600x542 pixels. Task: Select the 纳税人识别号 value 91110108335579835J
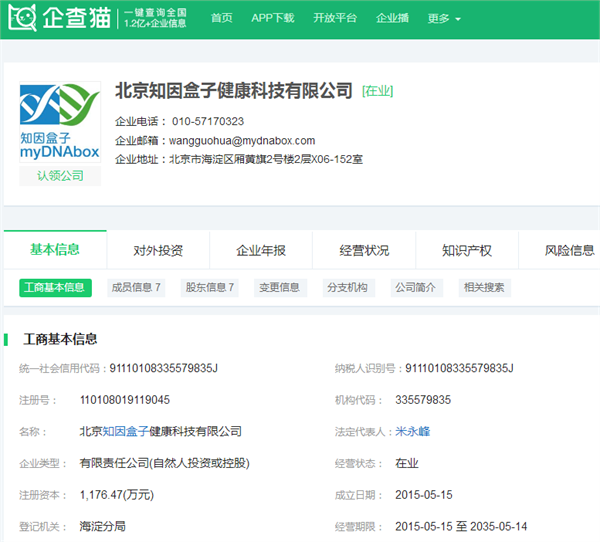click(x=459, y=368)
